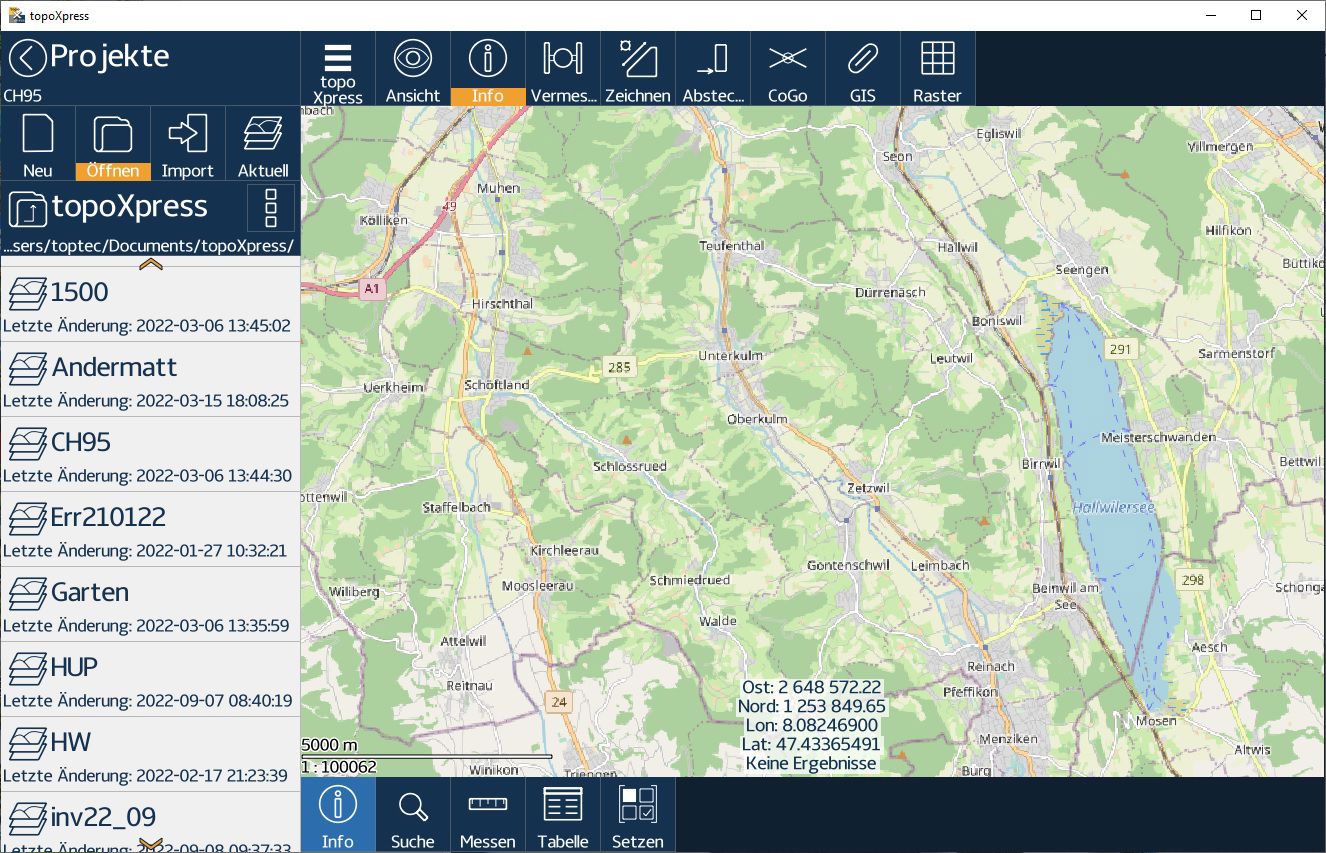Select the Info tab in top toolbar
Viewport: 1326px width, 853px height.
coord(488,68)
